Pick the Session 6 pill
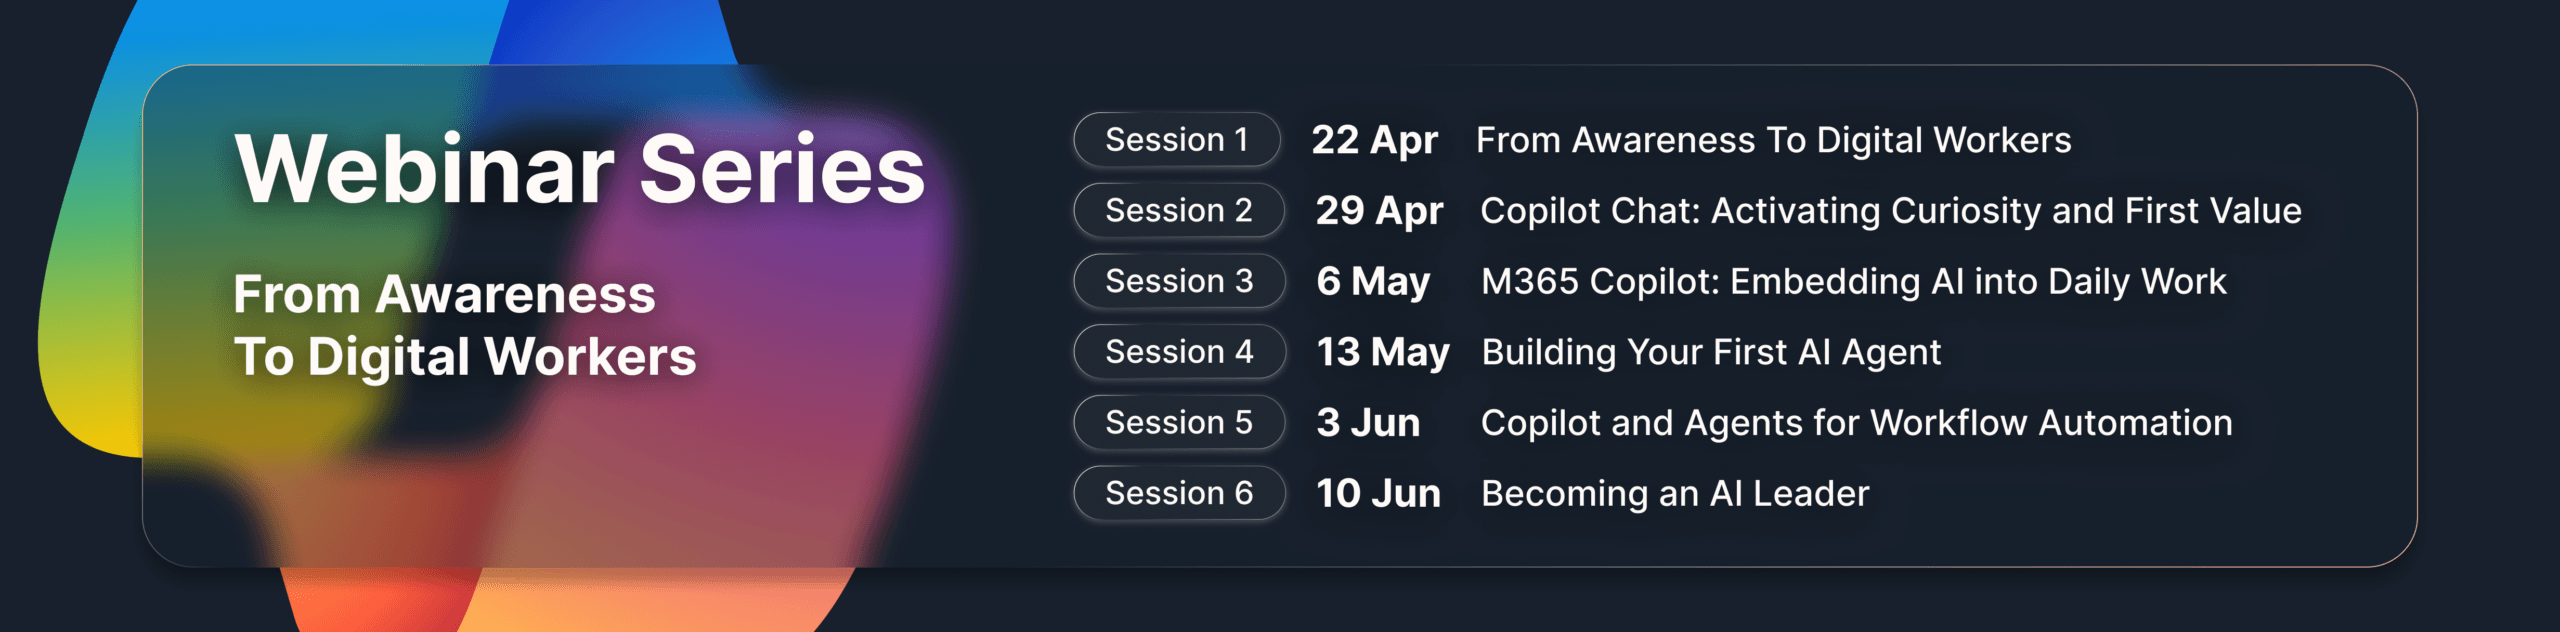Viewport: 2560px width, 632px height. (1178, 493)
